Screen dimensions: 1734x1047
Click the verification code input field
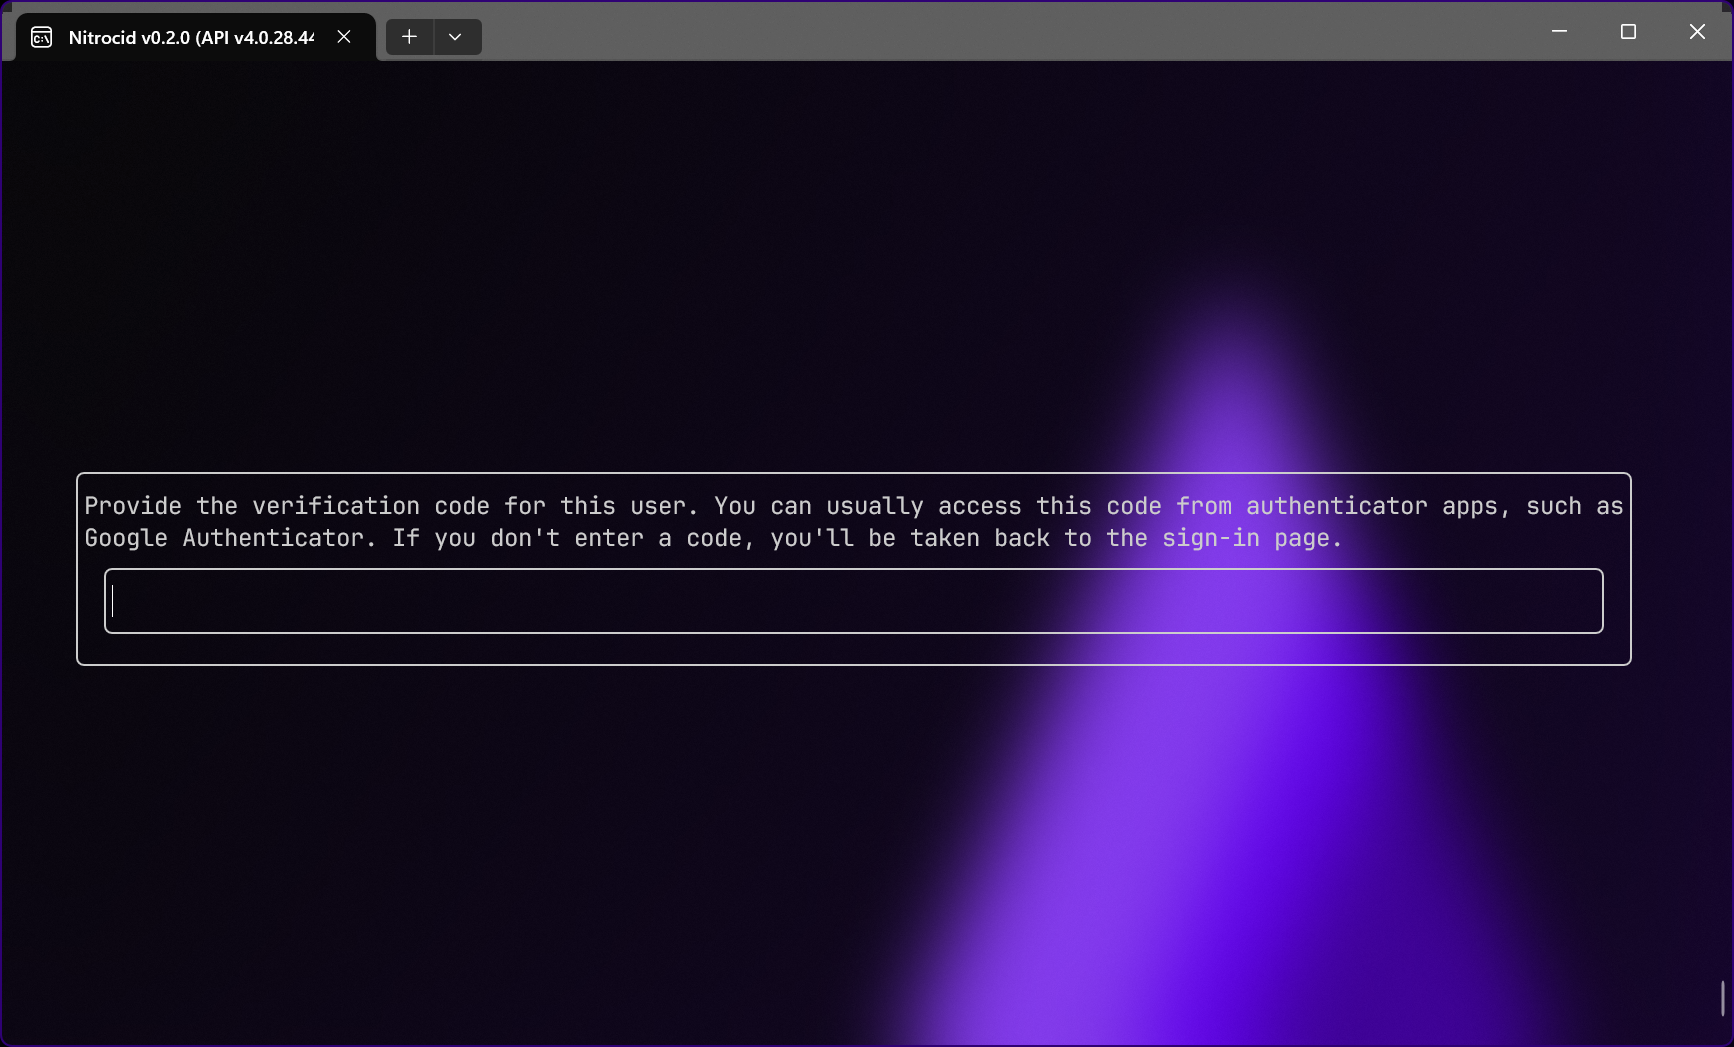853,601
